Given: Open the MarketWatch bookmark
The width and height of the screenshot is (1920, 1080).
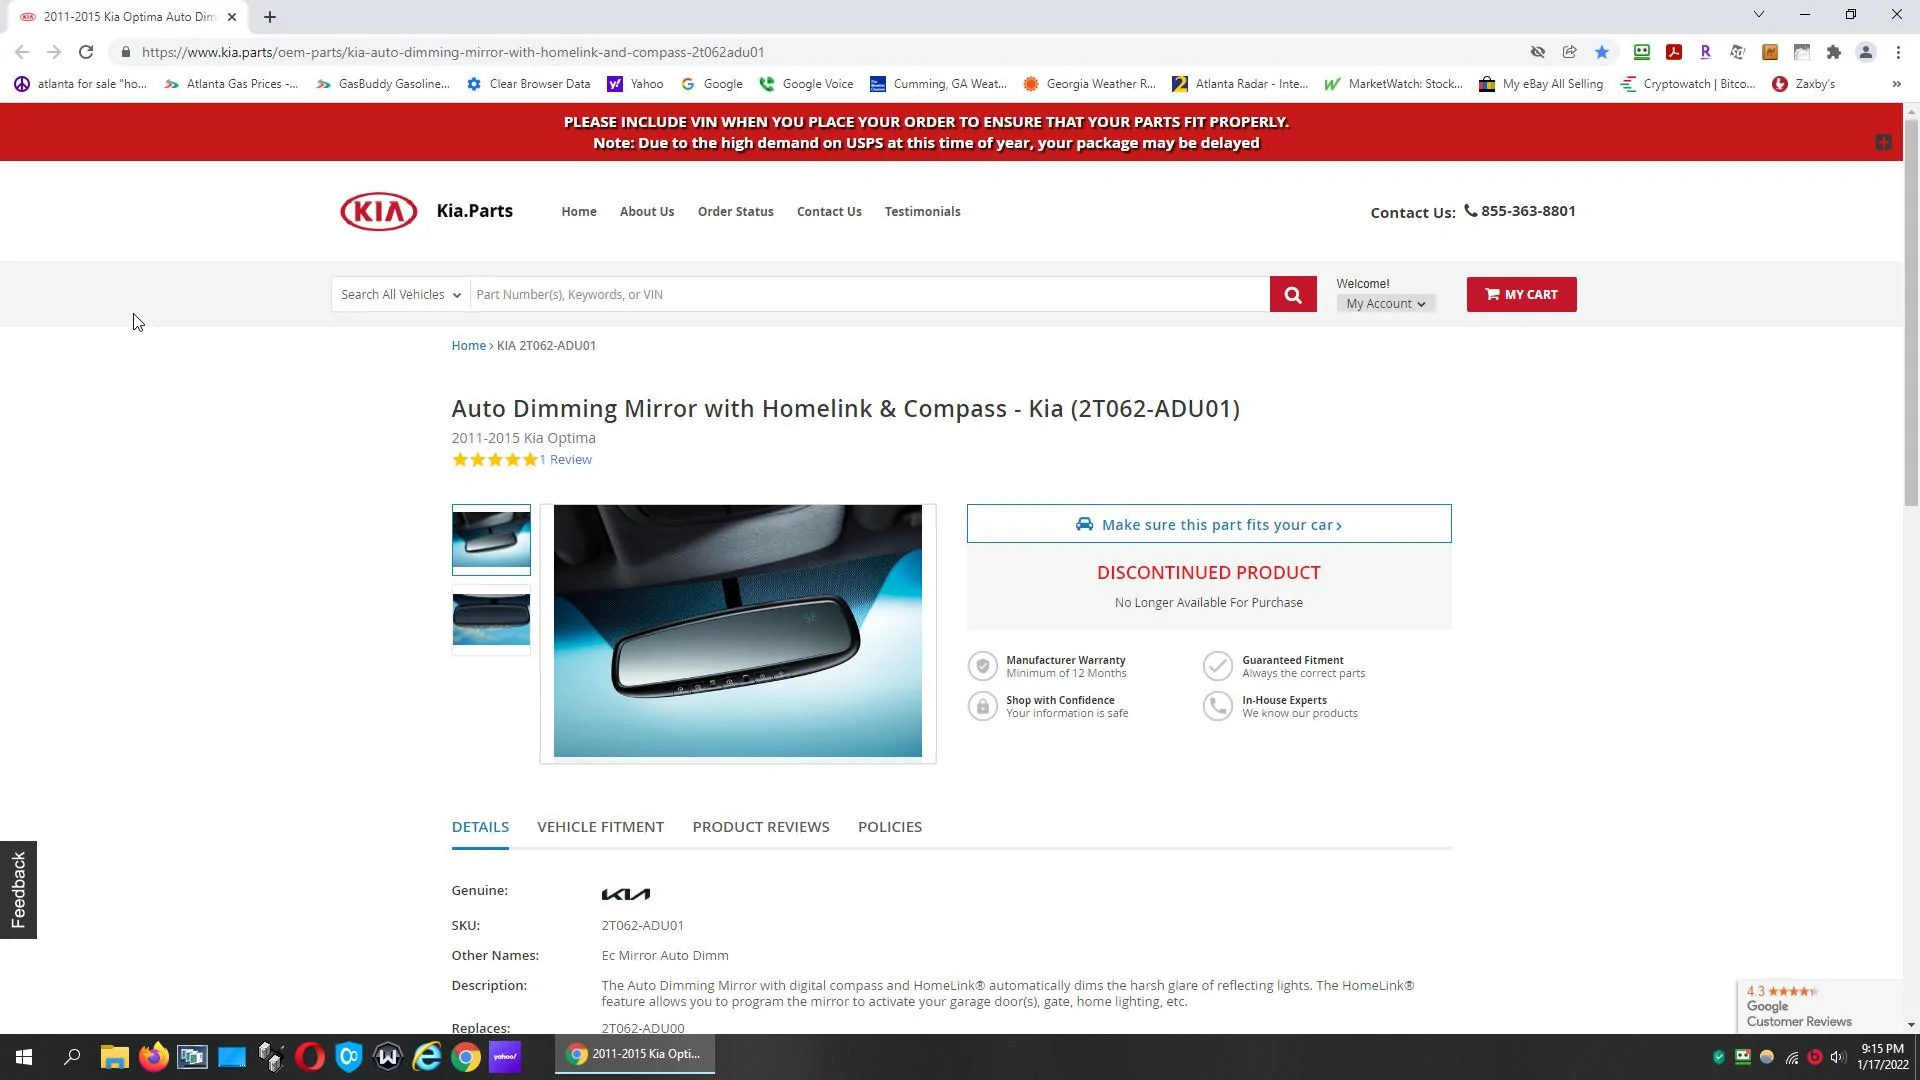Looking at the screenshot, I should 1393,84.
